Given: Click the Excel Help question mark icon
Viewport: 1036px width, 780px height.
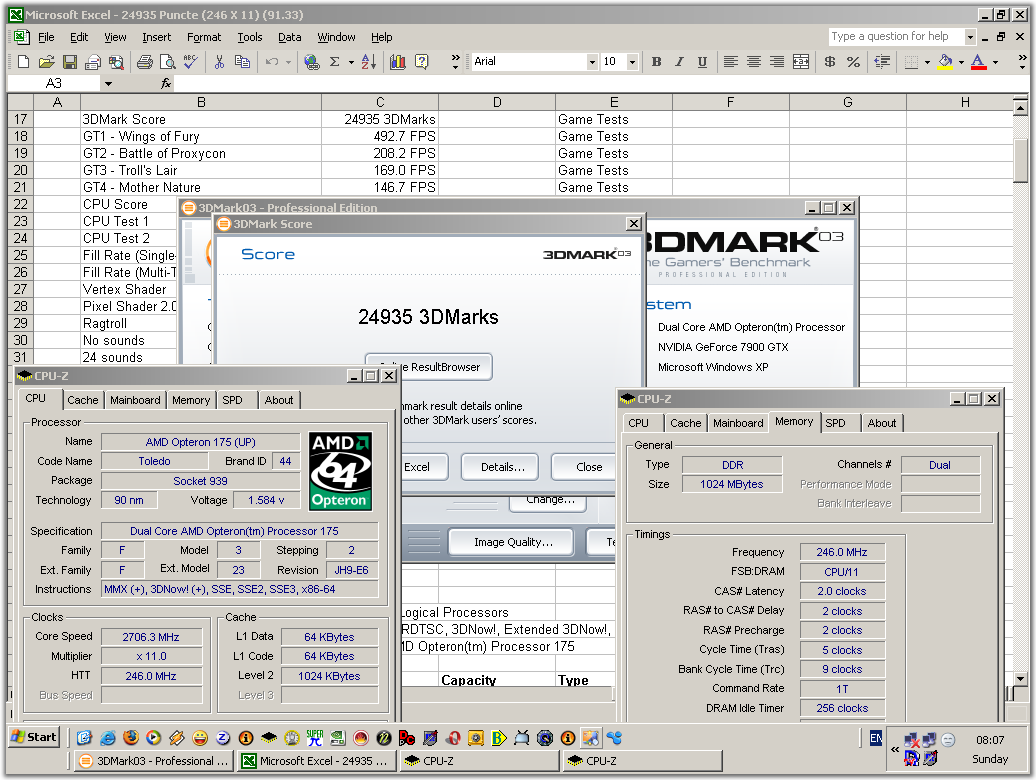Looking at the screenshot, I should [x=422, y=62].
